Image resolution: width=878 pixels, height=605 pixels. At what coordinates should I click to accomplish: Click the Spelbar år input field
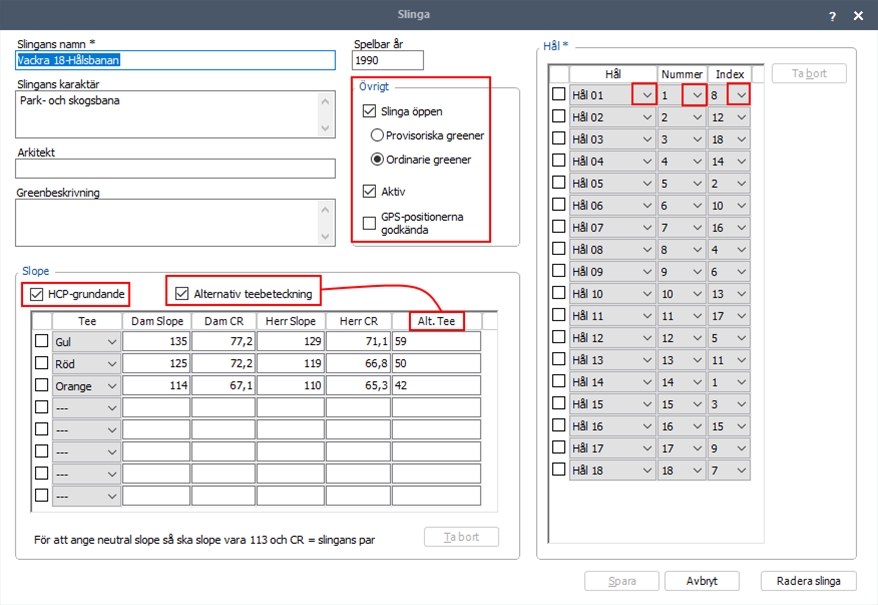(x=387, y=60)
